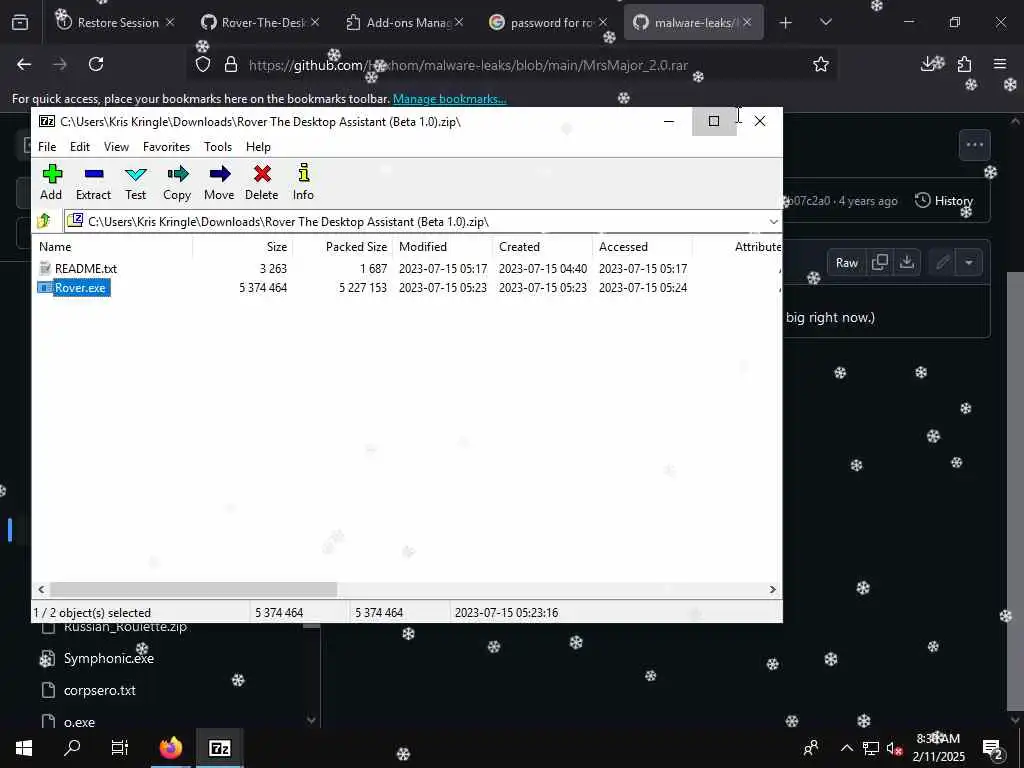
Task: Click the horizontal scrollbar thumb in 7-Zip
Action: coord(193,590)
